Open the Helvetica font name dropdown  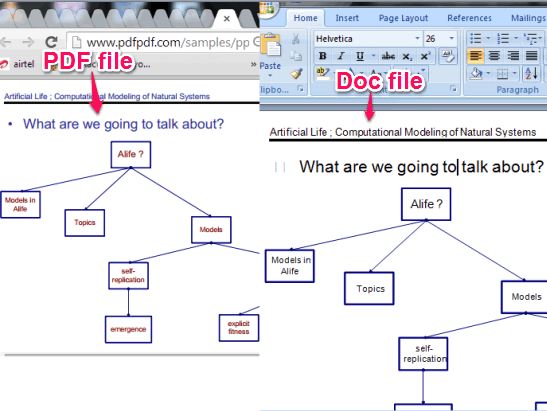417,38
